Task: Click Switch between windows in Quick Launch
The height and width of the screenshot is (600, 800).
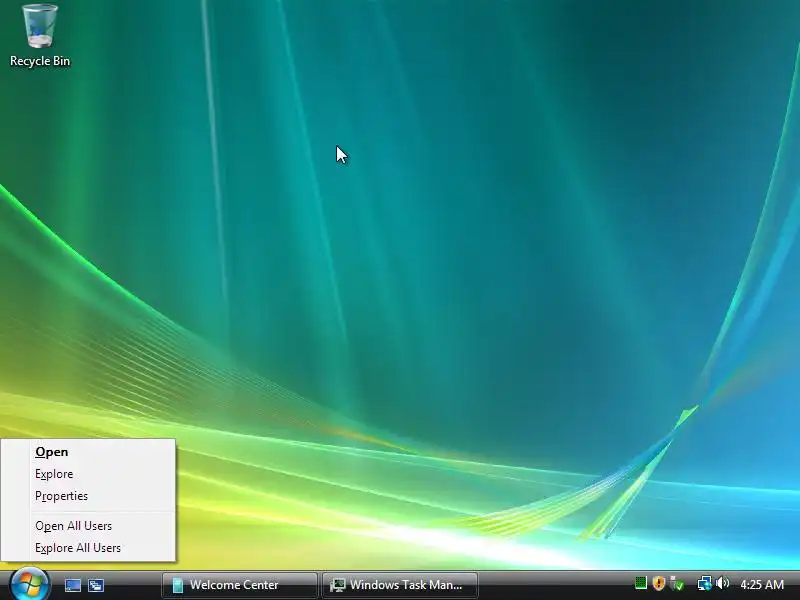Action: (x=95, y=585)
